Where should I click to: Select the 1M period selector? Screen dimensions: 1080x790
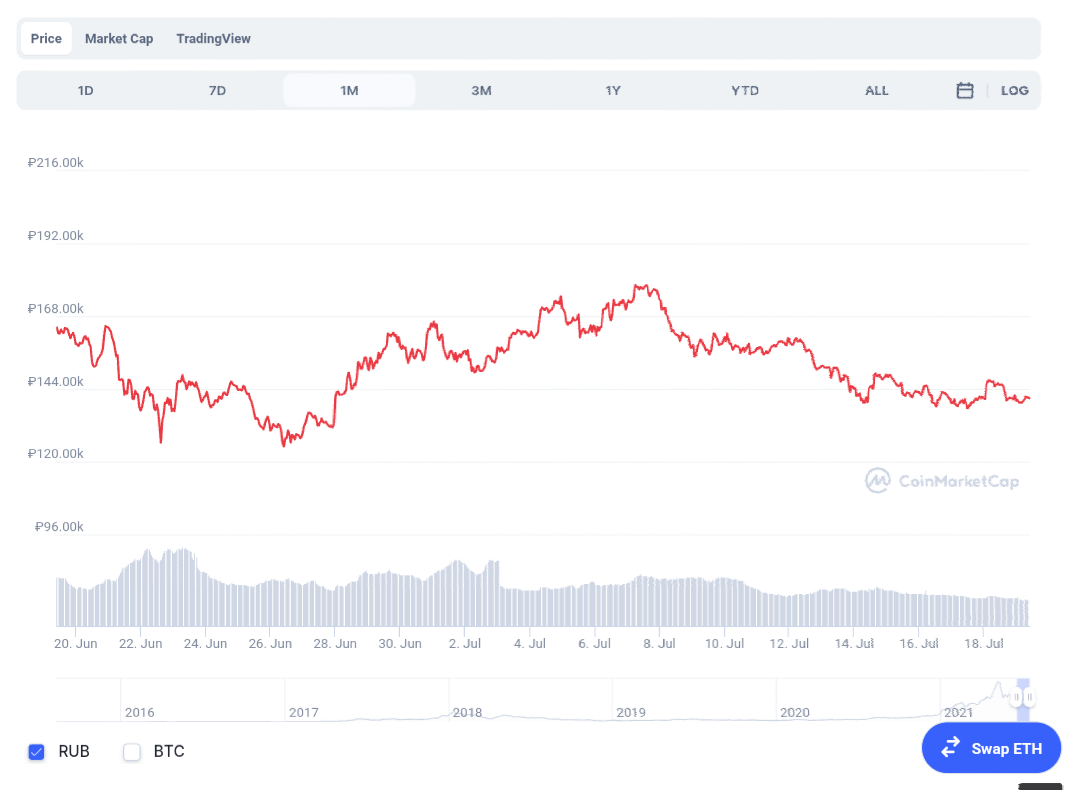point(349,90)
